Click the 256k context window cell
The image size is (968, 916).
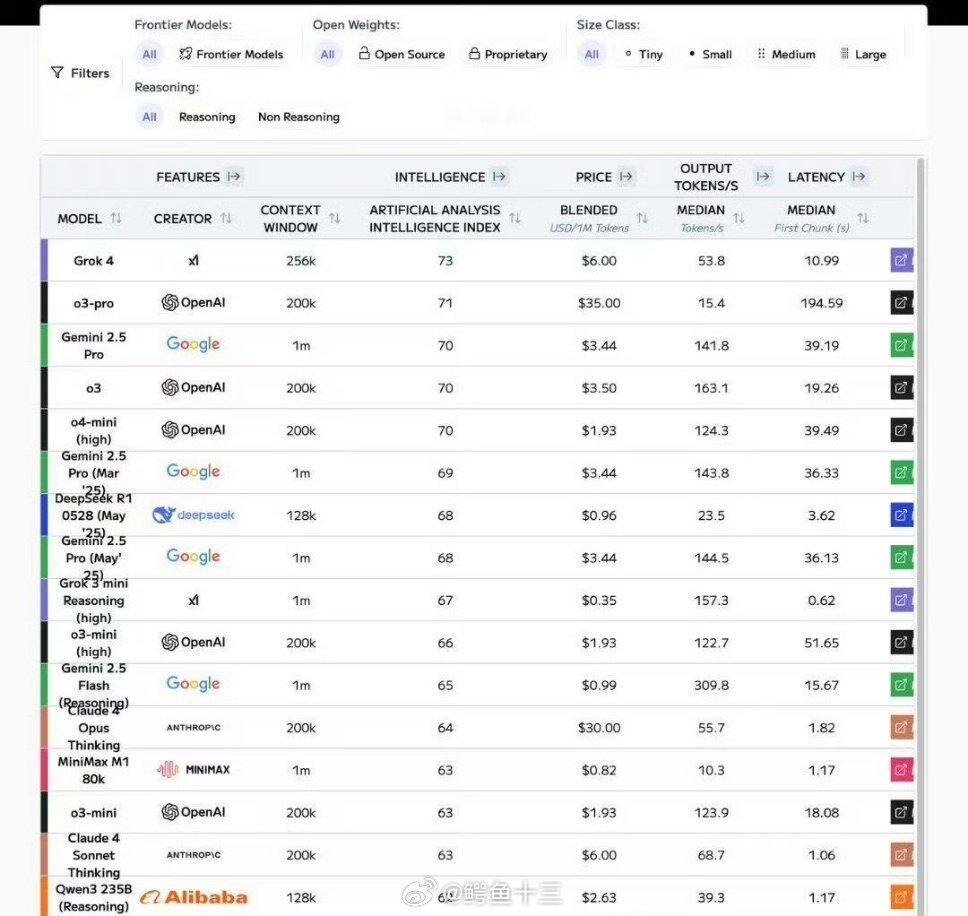(301, 260)
